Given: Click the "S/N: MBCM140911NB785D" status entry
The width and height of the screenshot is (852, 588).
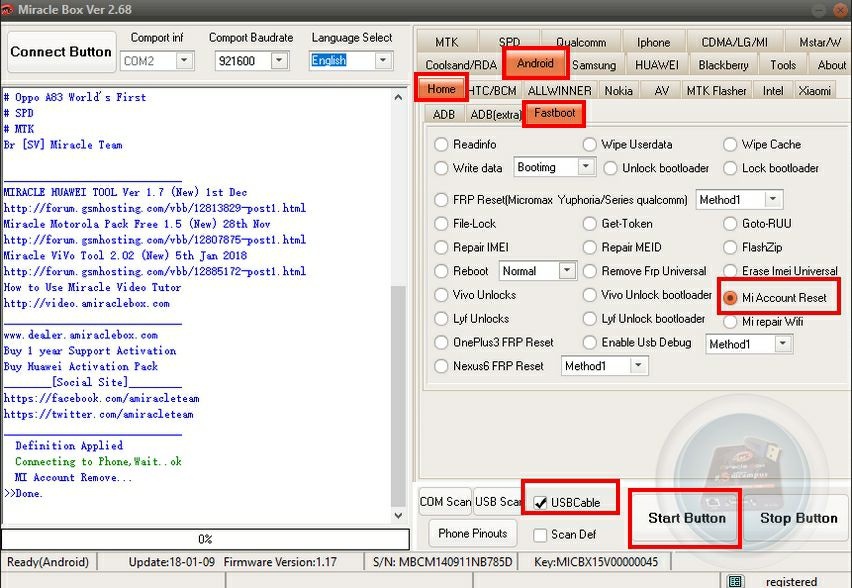Looking at the screenshot, I should click(x=442, y=562).
